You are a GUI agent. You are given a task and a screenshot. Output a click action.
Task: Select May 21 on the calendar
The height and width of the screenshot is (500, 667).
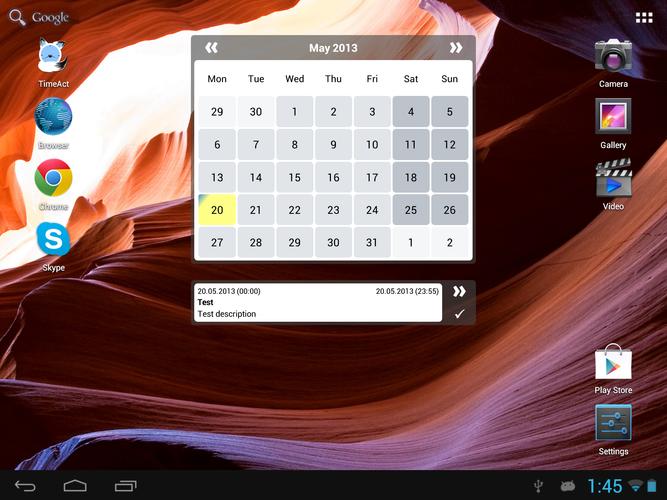point(256,210)
